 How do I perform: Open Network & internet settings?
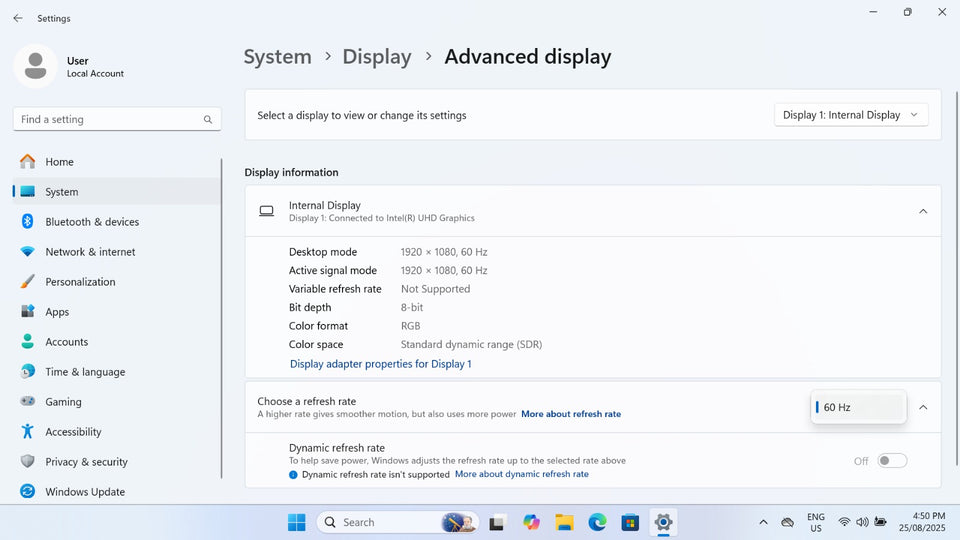click(116, 252)
